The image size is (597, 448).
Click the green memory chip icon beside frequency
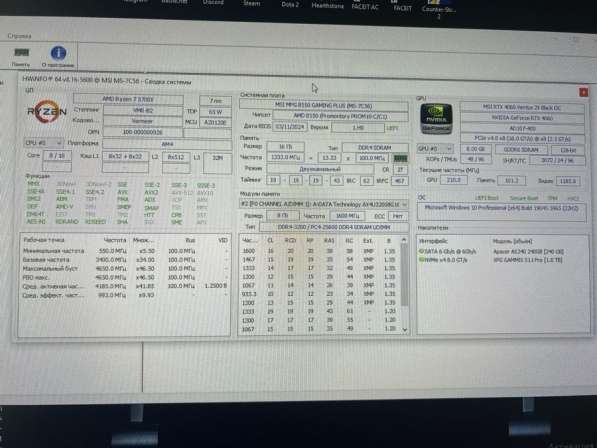pos(400,158)
